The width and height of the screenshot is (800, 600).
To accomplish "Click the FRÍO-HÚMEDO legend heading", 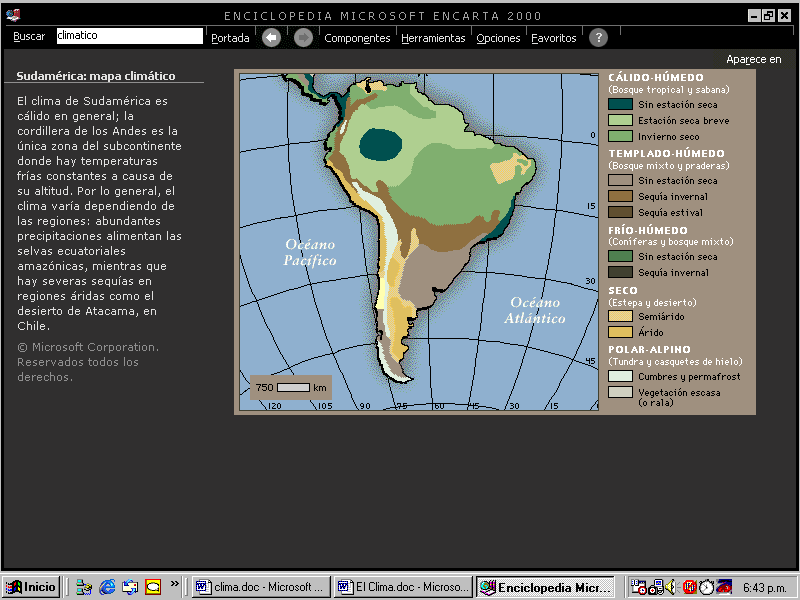I will (x=648, y=230).
